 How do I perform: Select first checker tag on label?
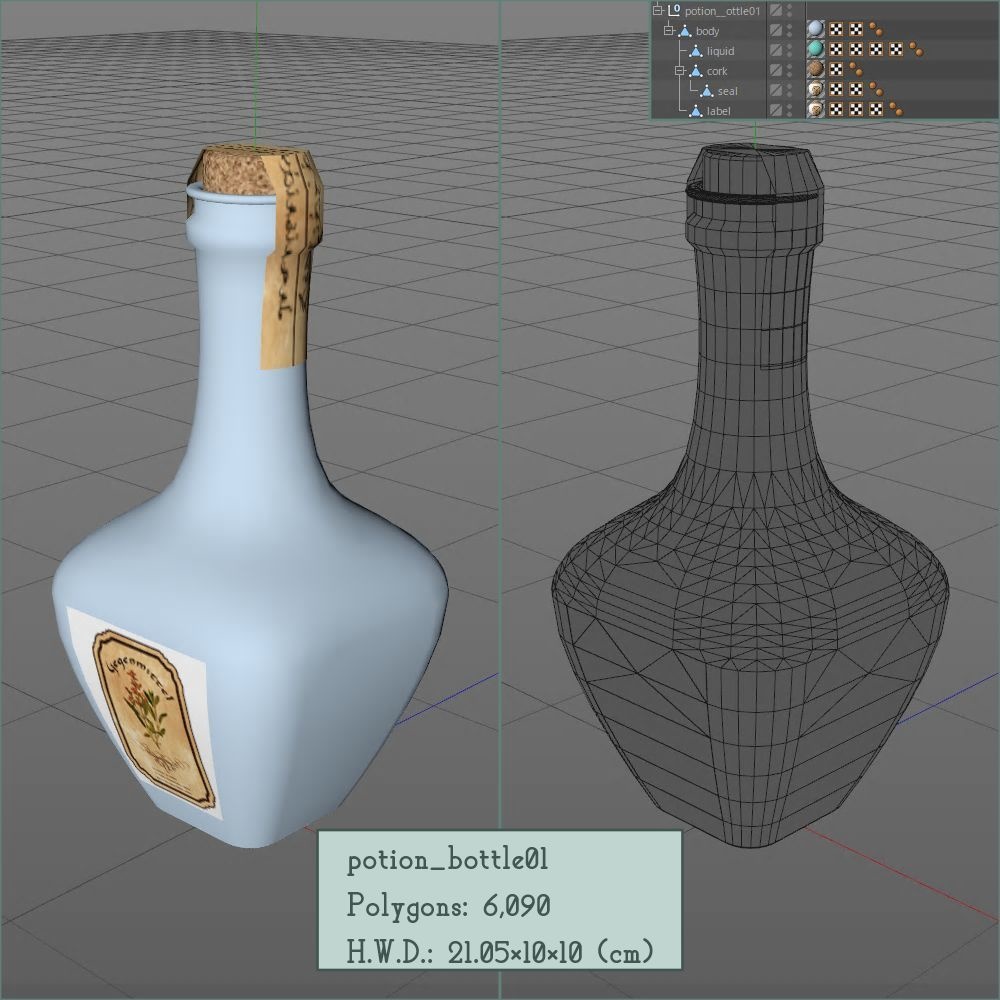(836, 109)
